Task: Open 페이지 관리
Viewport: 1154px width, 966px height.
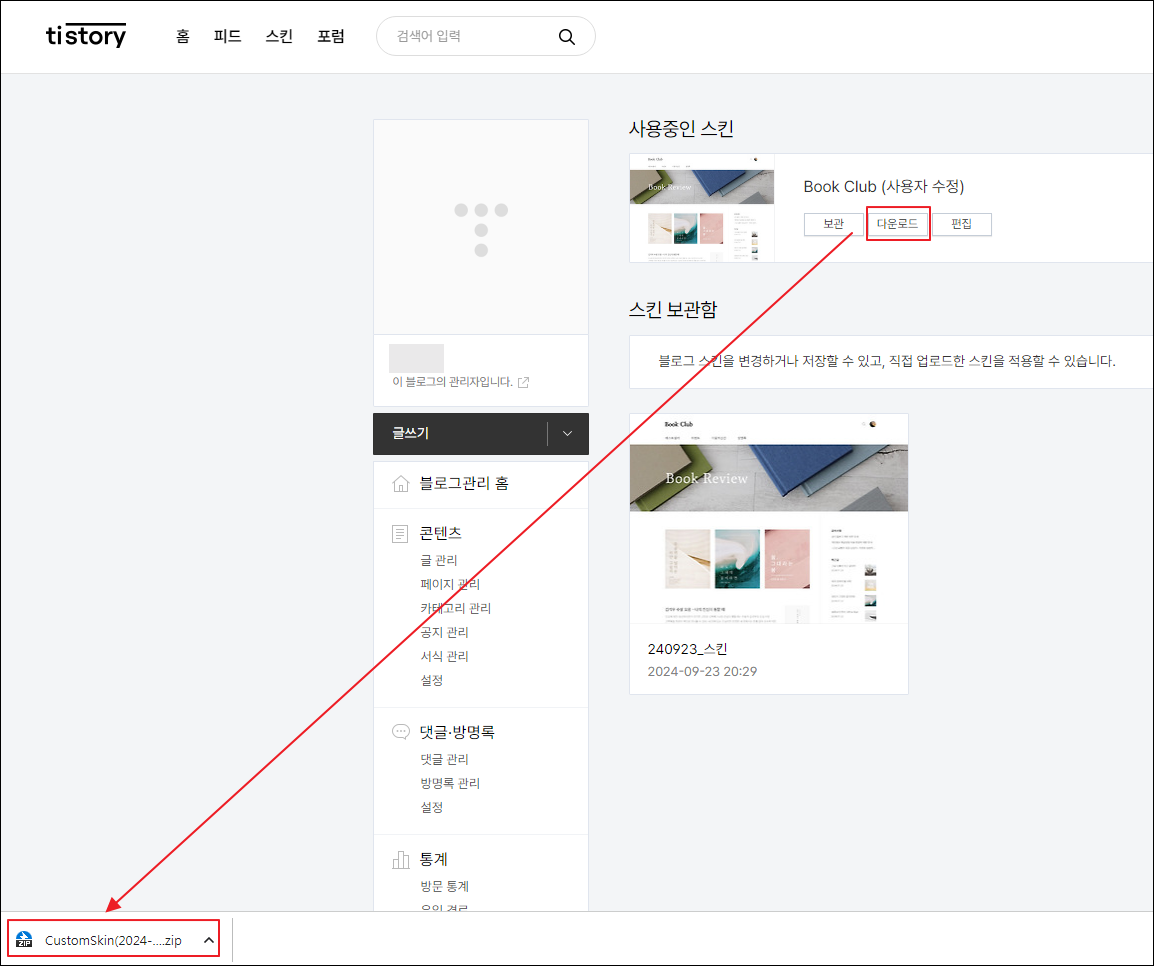Action: [x=450, y=584]
